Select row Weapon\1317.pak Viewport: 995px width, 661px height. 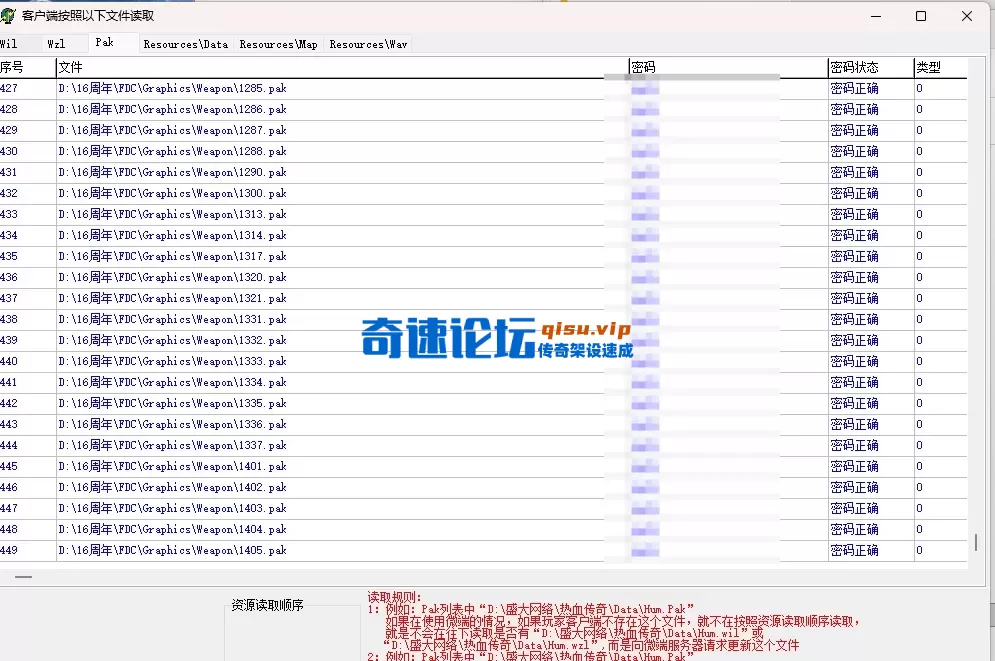pyautogui.click(x=484, y=256)
